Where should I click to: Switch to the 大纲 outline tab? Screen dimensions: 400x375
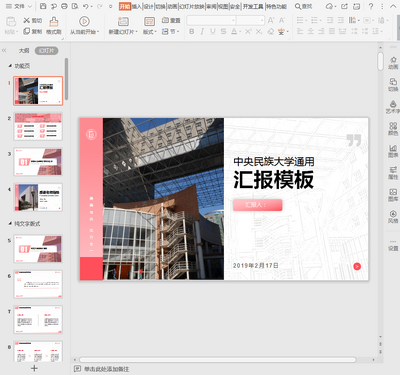24,51
